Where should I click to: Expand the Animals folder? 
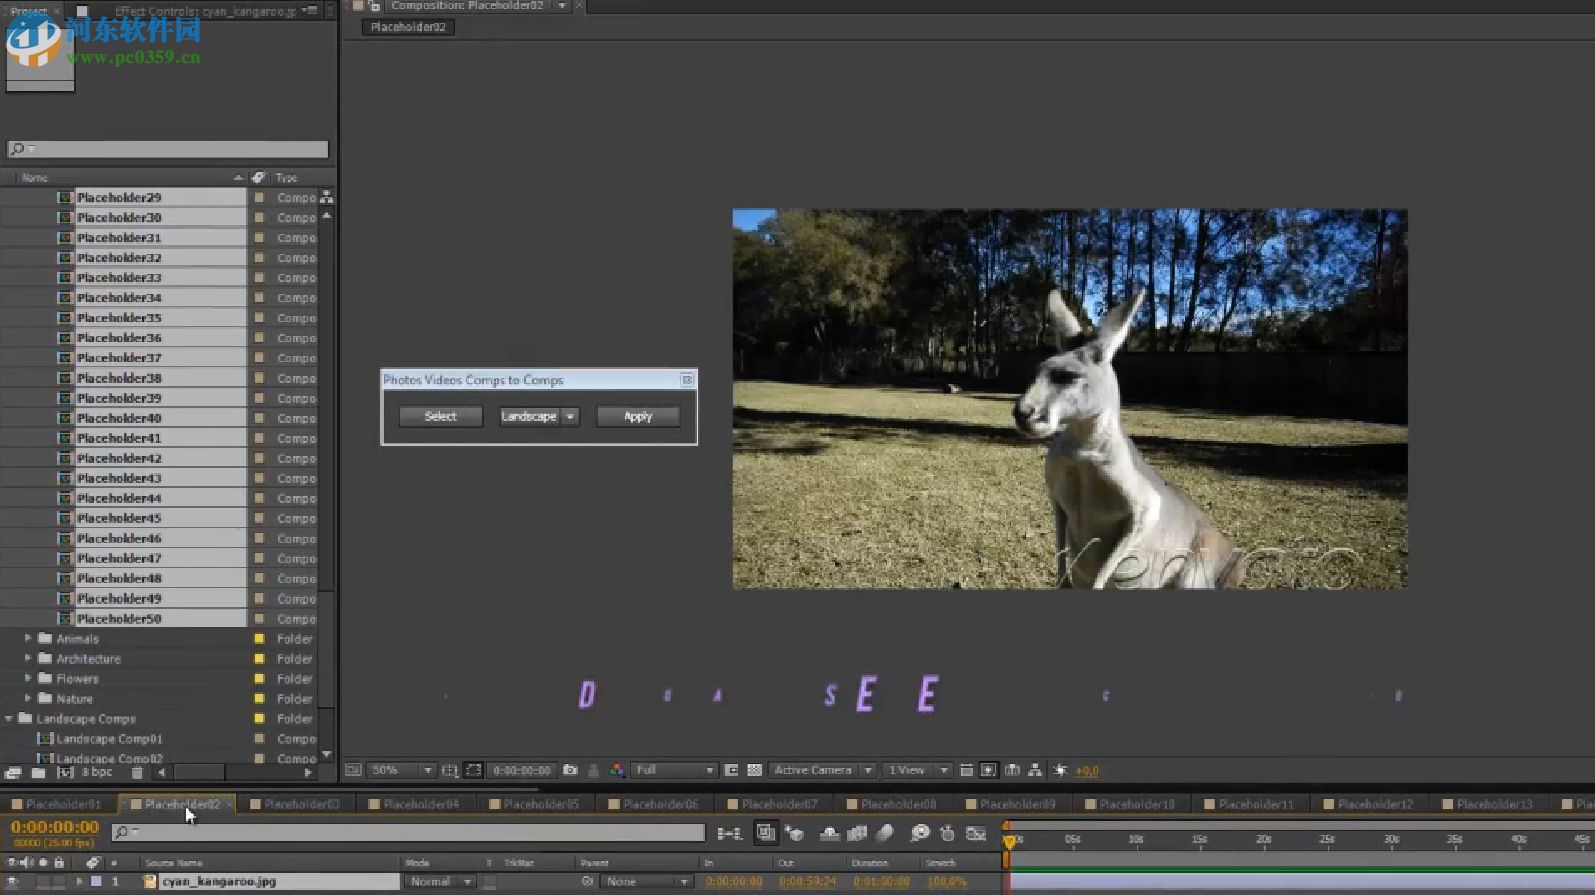[x=27, y=638]
